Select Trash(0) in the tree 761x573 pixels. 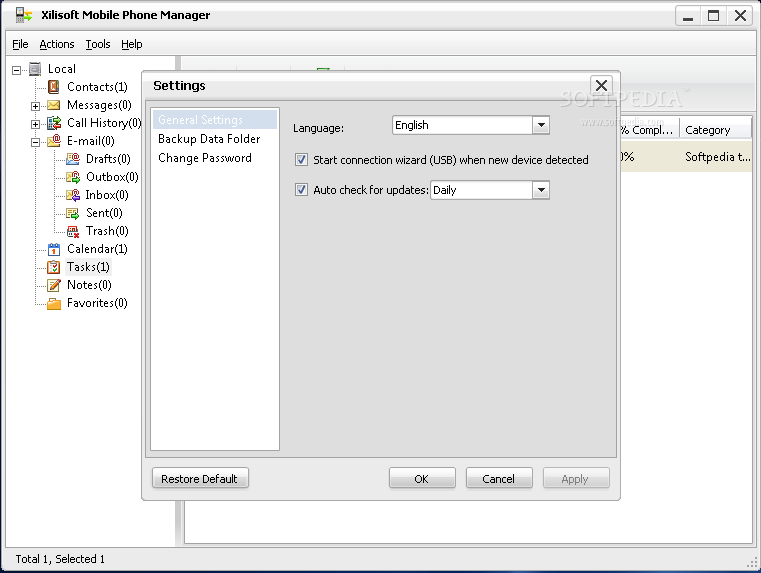click(x=107, y=231)
